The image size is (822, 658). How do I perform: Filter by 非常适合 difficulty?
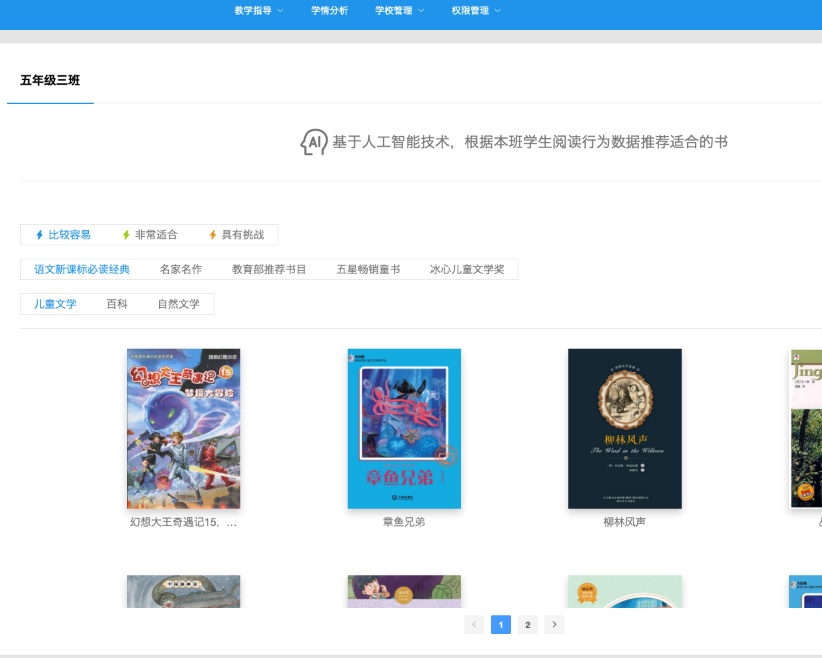click(x=150, y=235)
